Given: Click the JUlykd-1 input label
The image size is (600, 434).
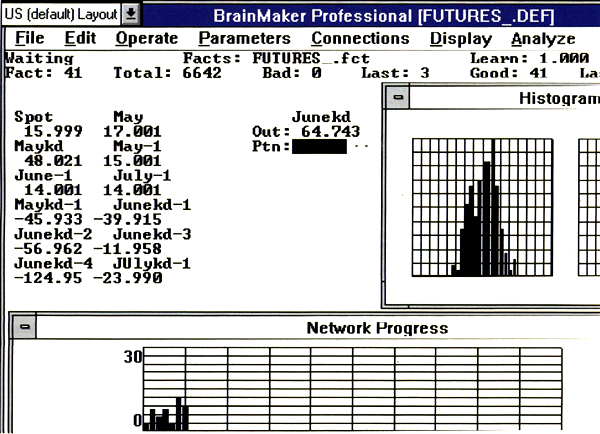Looking at the screenshot, I should 152,263.
